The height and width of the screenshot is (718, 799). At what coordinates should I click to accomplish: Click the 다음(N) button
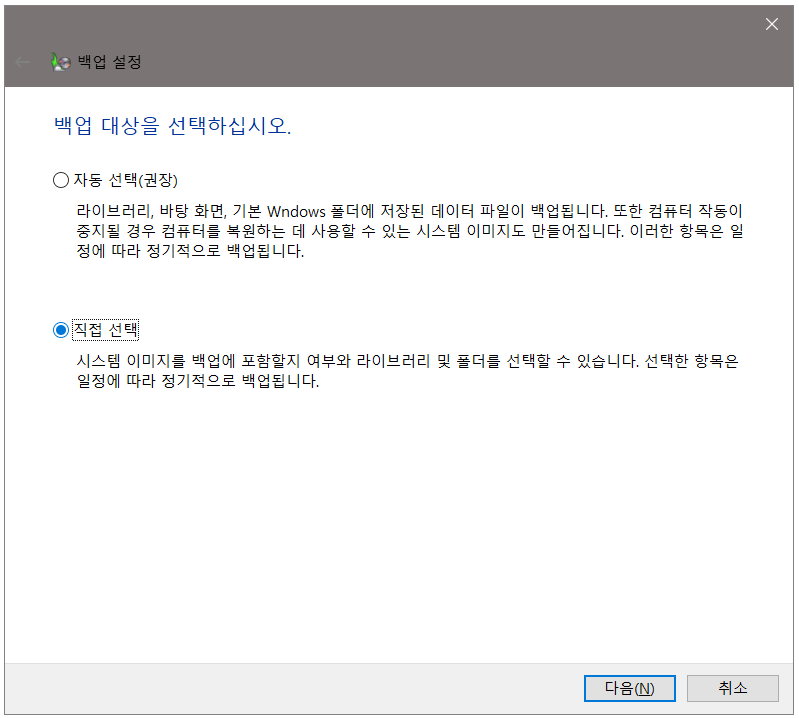click(629, 688)
